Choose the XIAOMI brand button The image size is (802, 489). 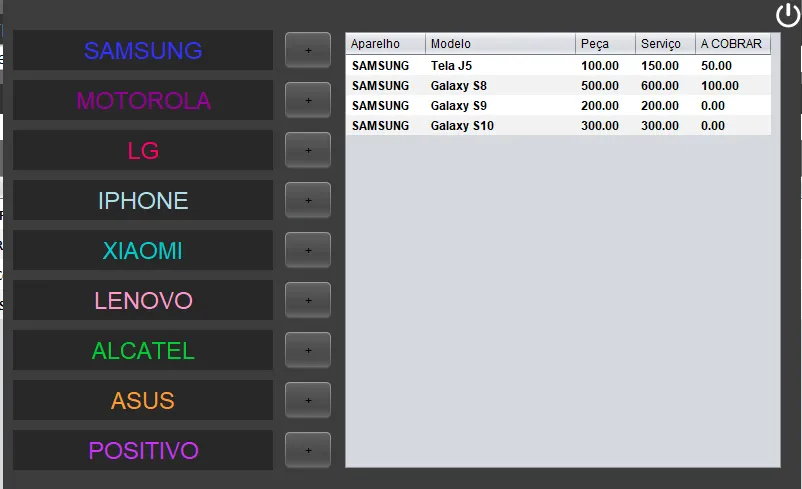pos(143,250)
